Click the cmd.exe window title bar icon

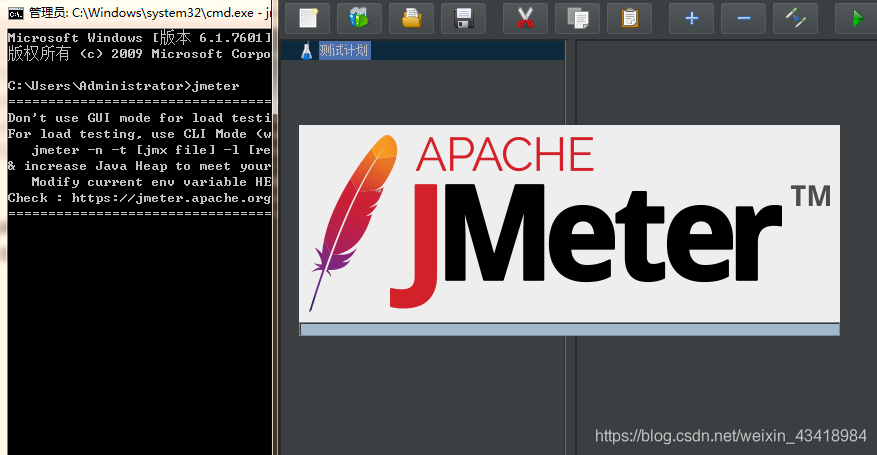coord(16,13)
